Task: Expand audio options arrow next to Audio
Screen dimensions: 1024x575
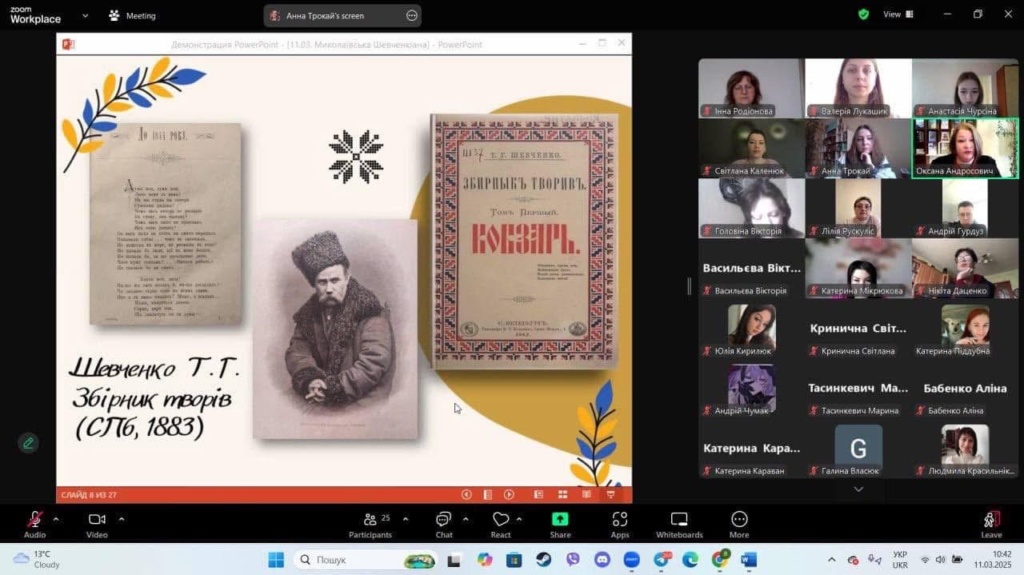Action: point(56,519)
